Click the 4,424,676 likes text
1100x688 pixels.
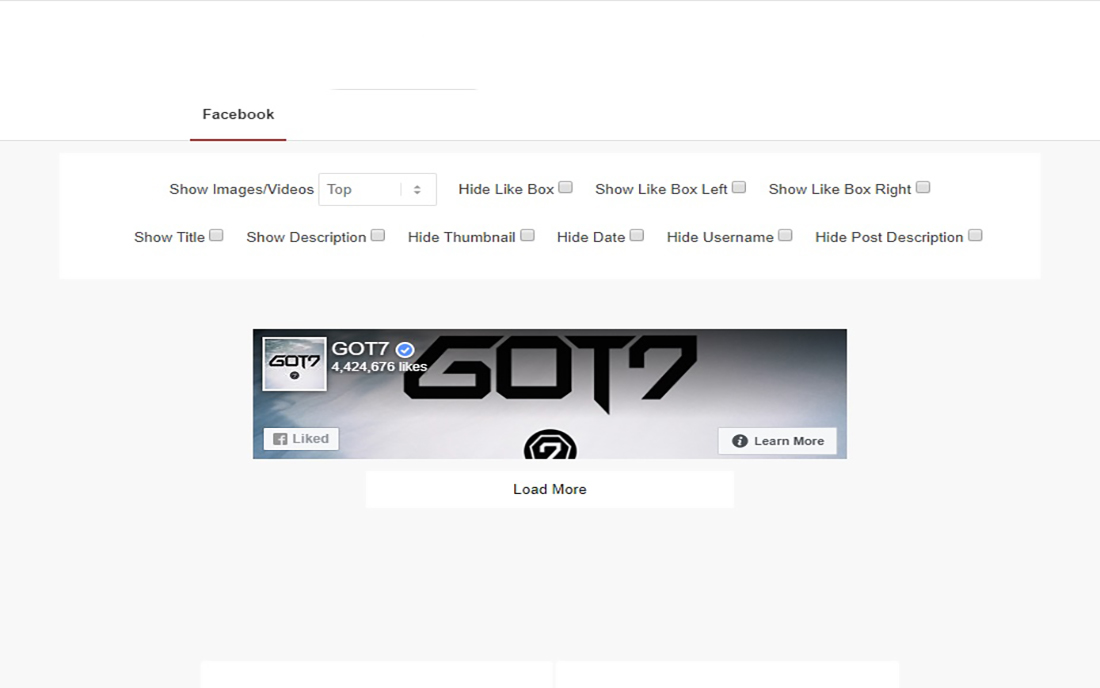[379, 367]
